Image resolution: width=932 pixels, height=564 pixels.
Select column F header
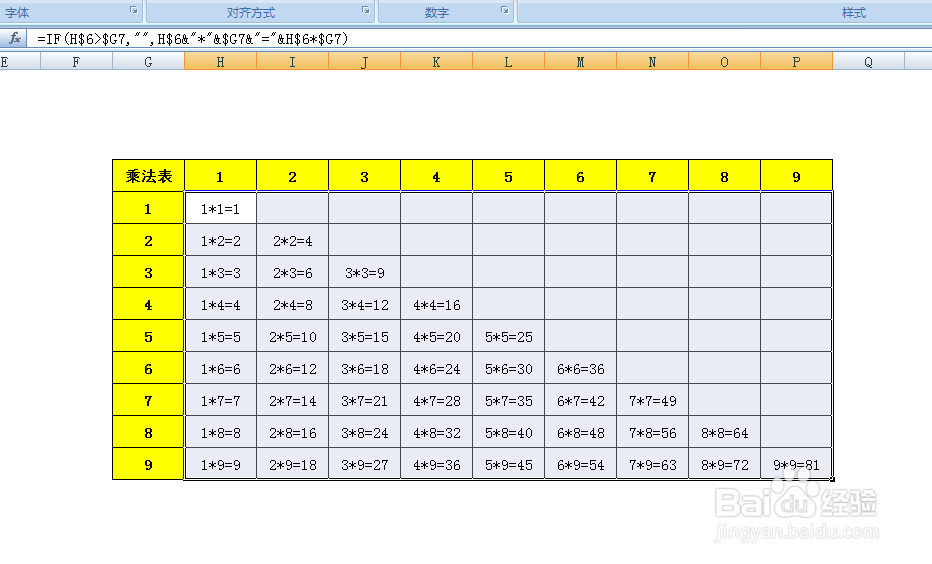[76, 62]
